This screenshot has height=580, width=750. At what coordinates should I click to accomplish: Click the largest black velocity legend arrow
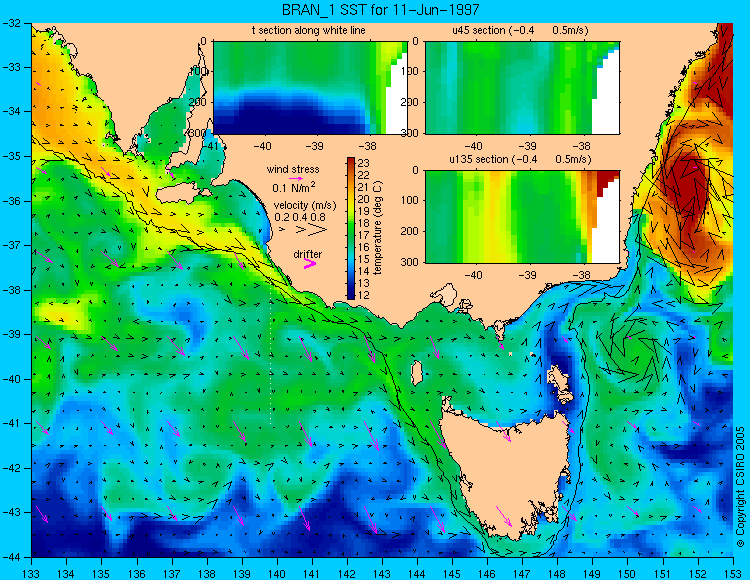coord(317,230)
